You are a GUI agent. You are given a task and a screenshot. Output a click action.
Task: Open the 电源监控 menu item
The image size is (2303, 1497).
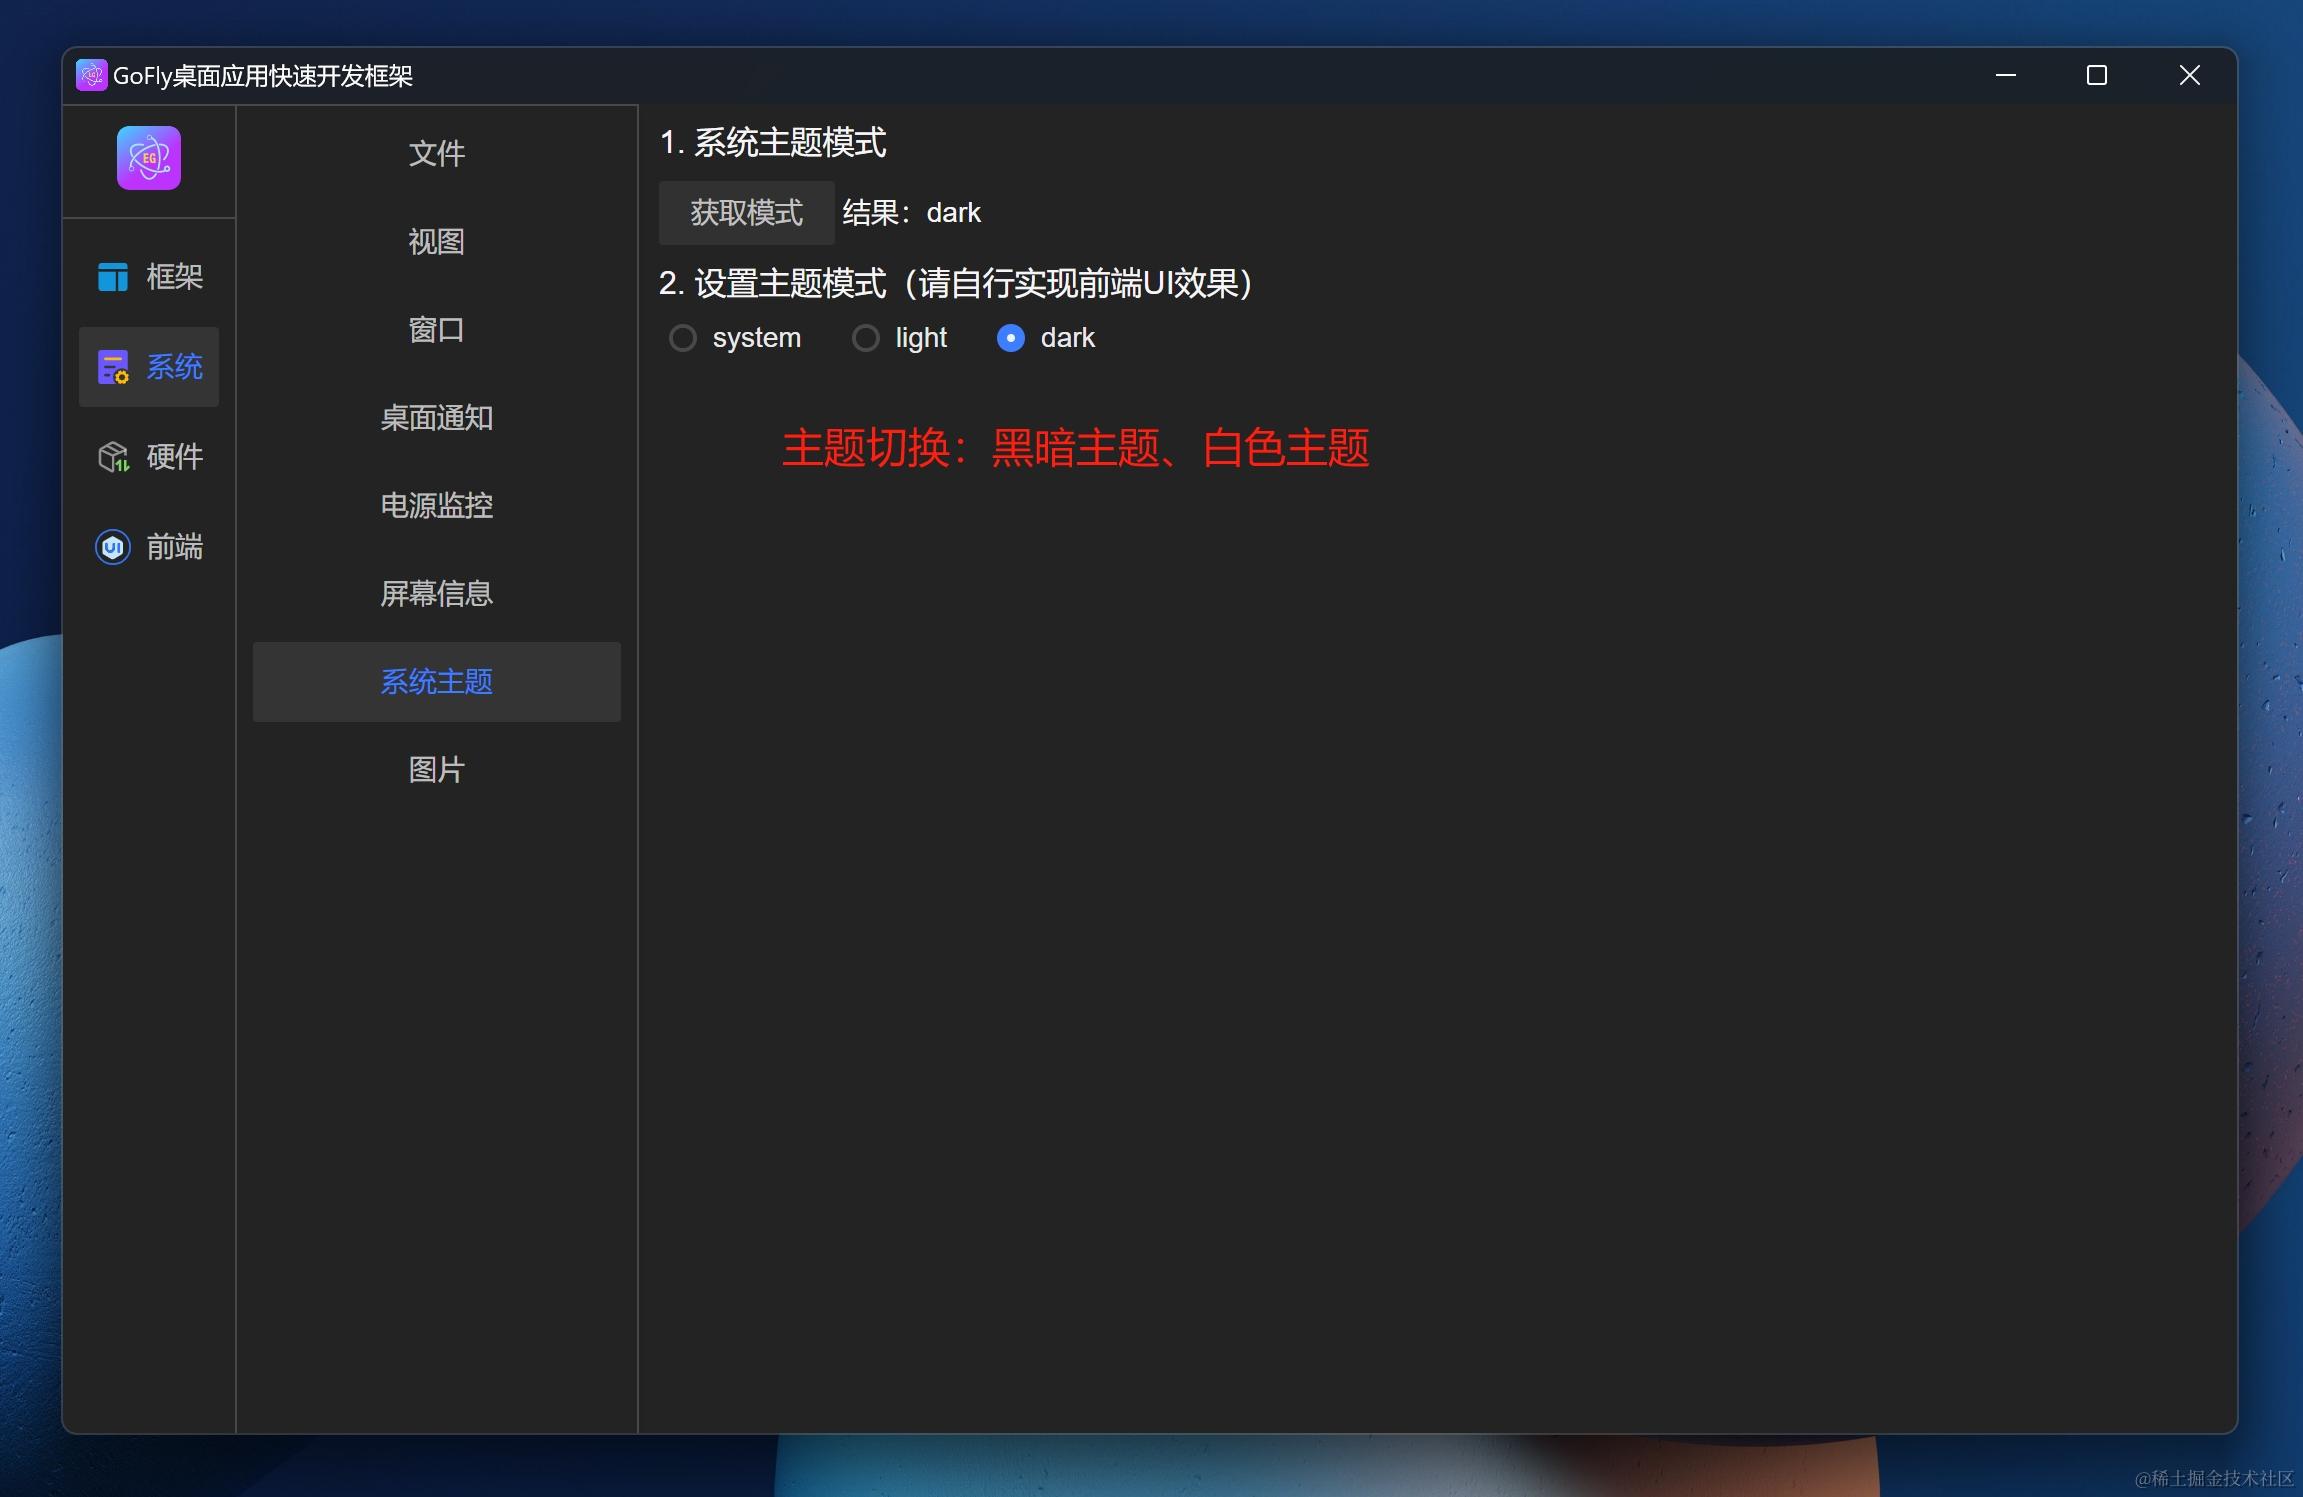click(437, 506)
